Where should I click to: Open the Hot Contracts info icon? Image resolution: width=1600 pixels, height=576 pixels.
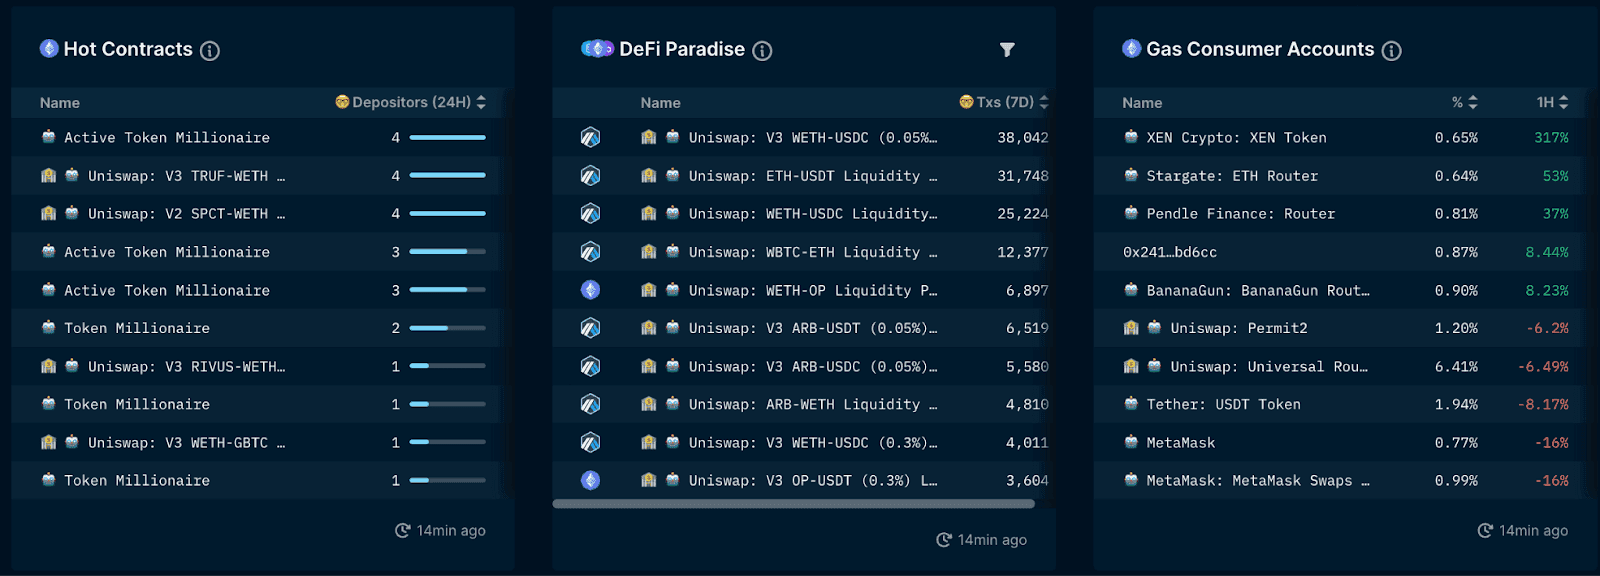tap(210, 51)
